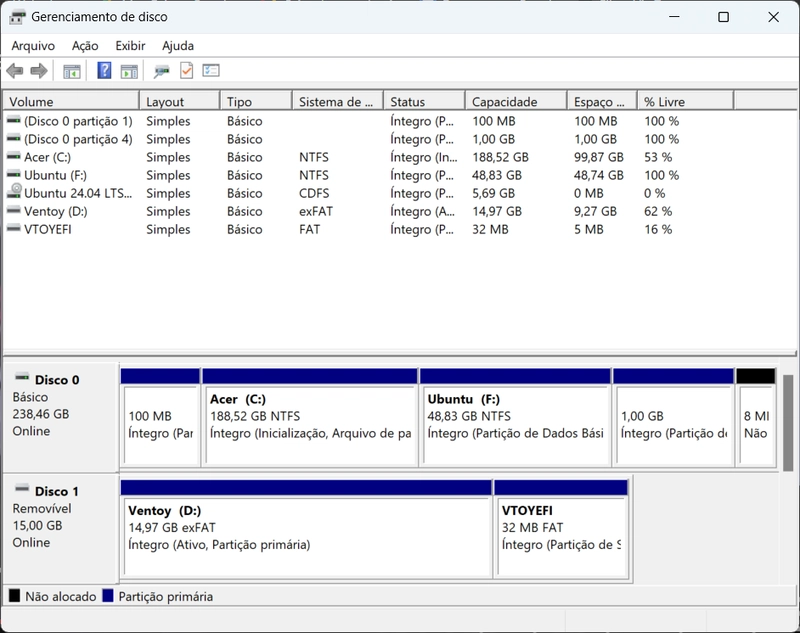Click the 16 % free cell
Viewport: 800px width, 633px height.
point(658,230)
